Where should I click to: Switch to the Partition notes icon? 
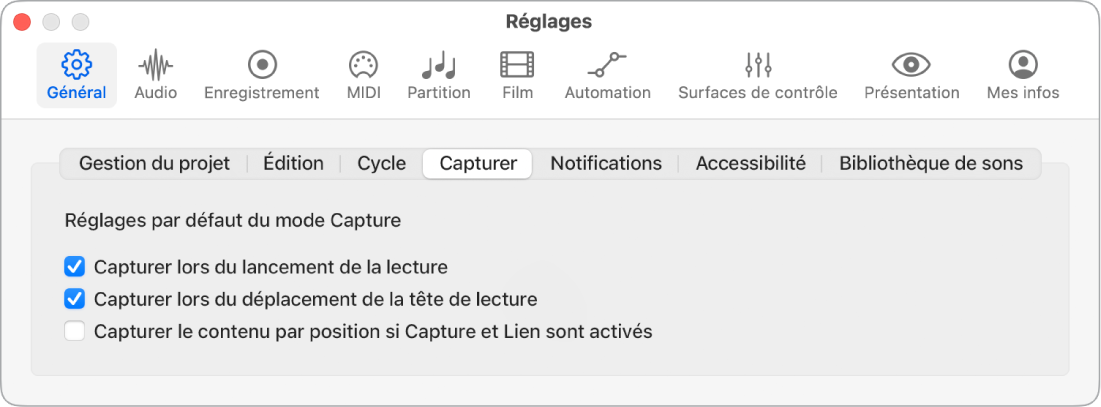(438, 66)
